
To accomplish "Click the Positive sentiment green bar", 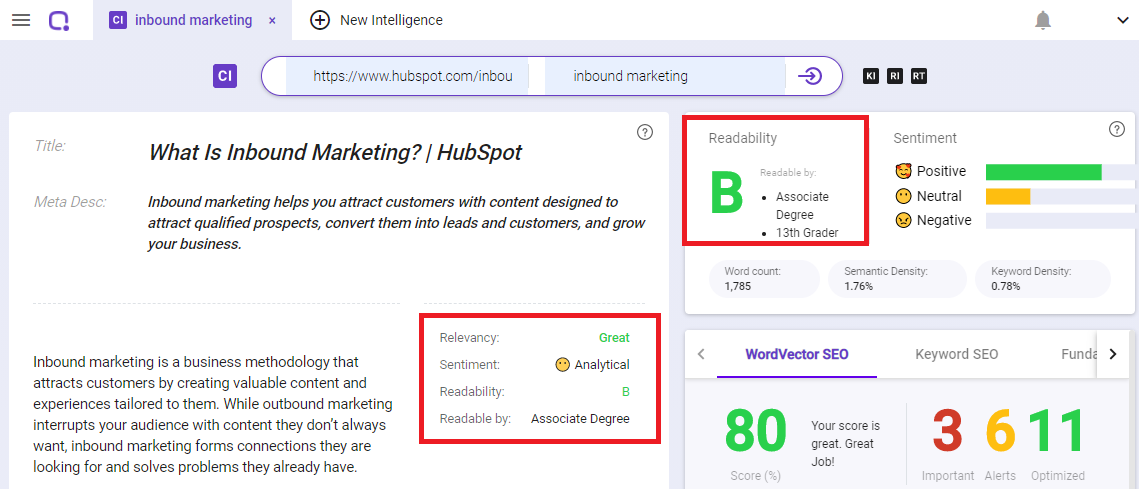I will click(1043, 171).
